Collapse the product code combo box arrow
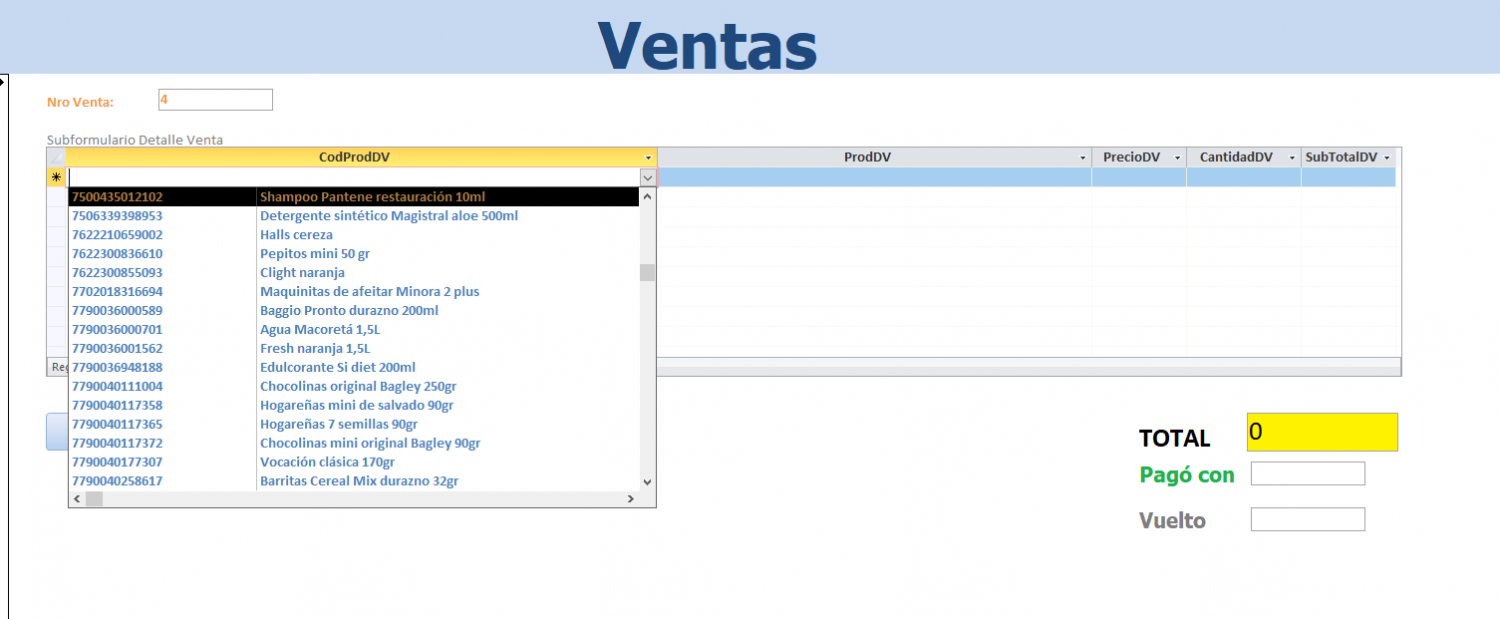 tap(648, 177)
